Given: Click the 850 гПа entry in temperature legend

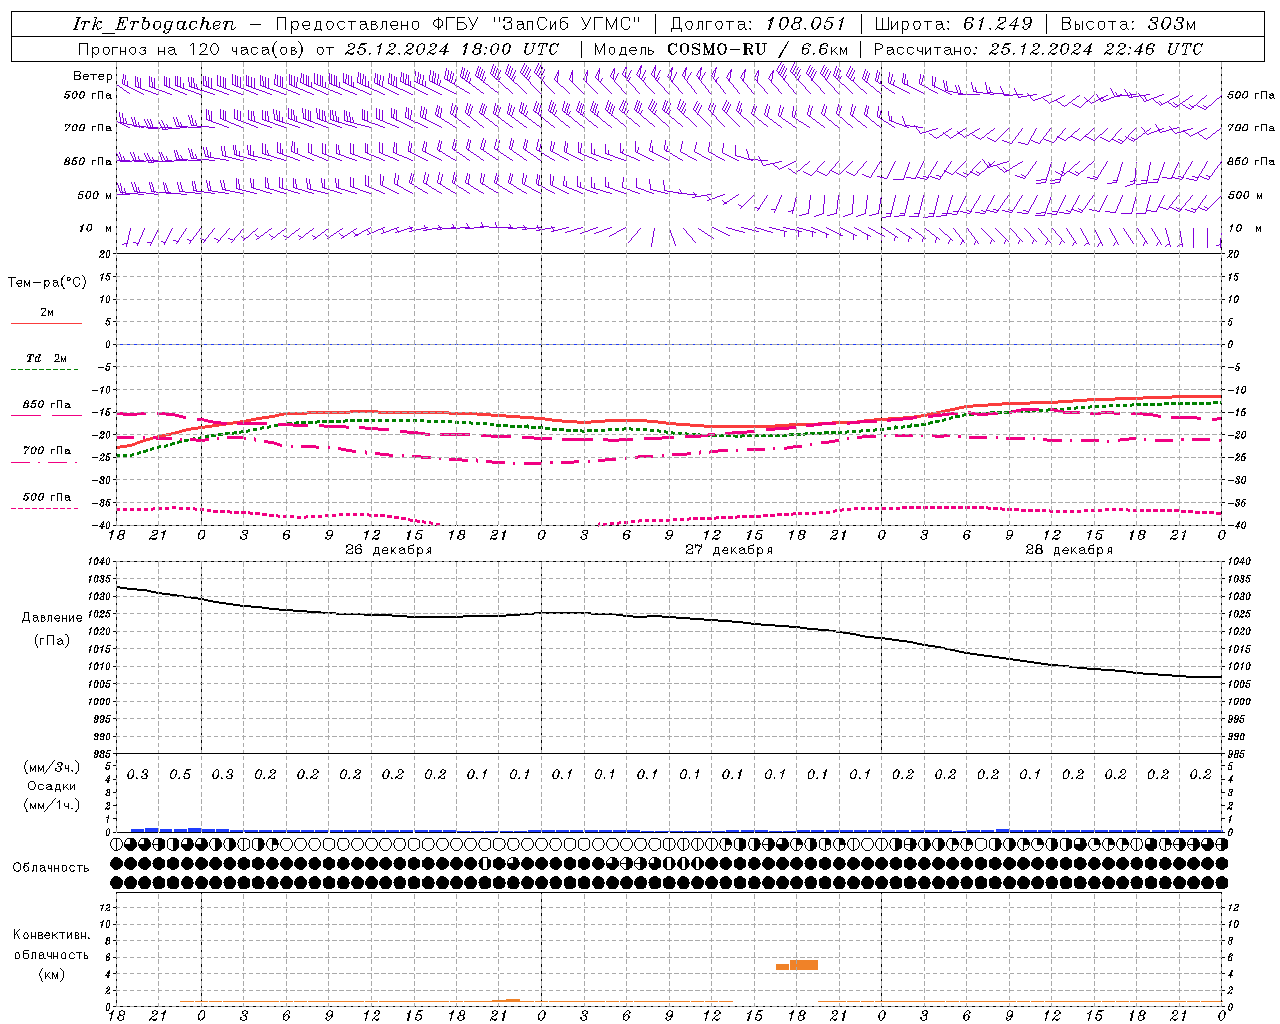Looking at the screenshot, I should 46,405.
